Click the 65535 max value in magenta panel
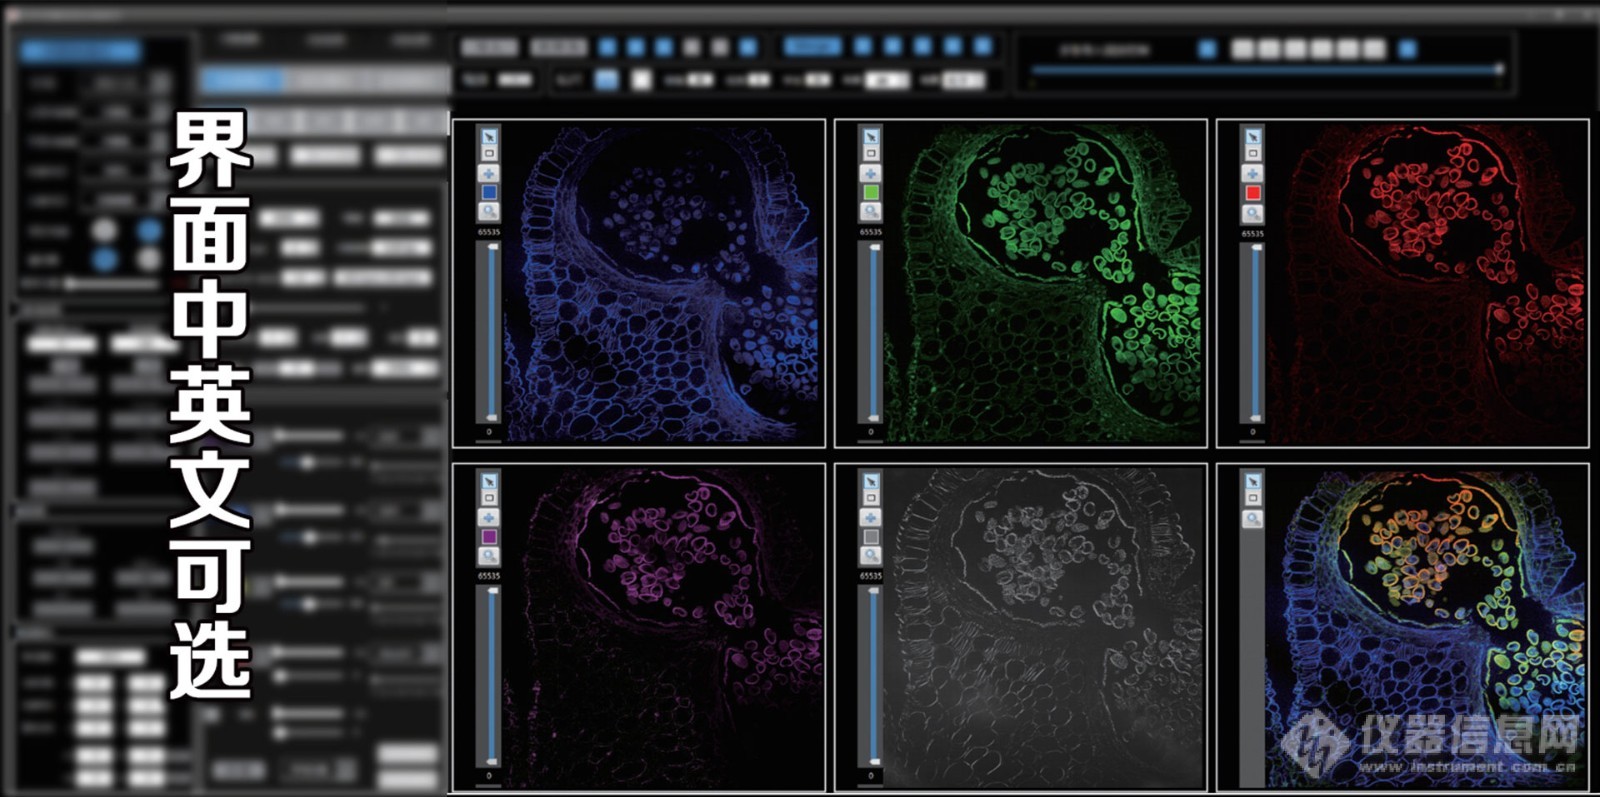 coord(489,576)
